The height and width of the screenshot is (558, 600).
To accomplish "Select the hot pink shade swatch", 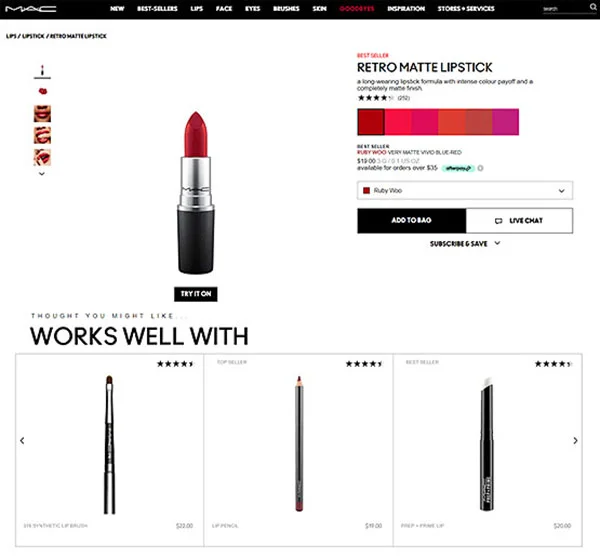I will click(425, 122).
